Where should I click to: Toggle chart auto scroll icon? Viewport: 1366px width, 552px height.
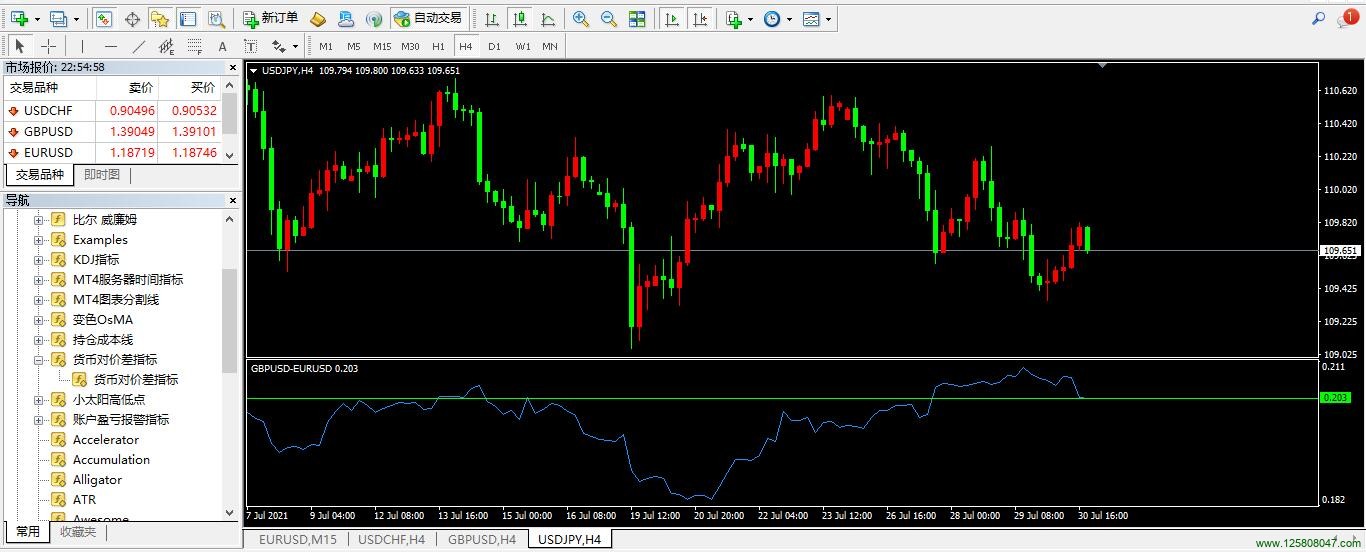[x=672, y=18]
